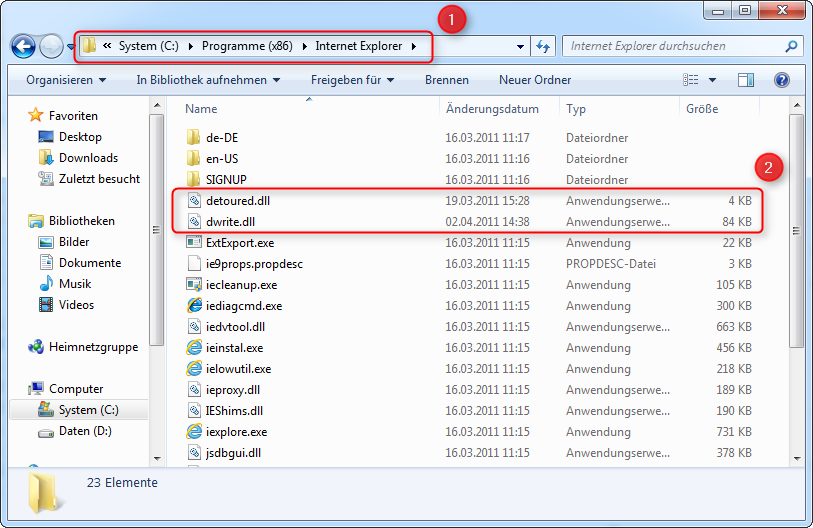Refresh the folder view
Image resolution: width=813 pixels, height=528 pixels.
543,47
